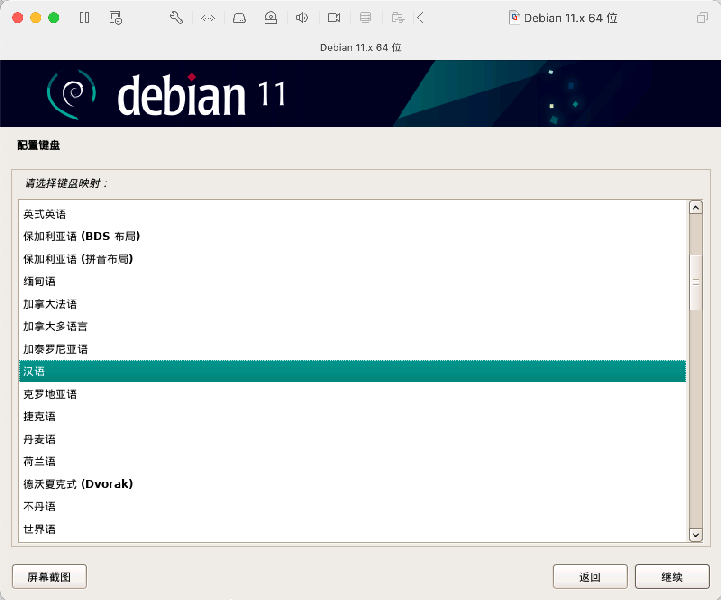Click the network adapter arrows icon
This screenshot has width=721, height=600.
[x=208, y=18]
